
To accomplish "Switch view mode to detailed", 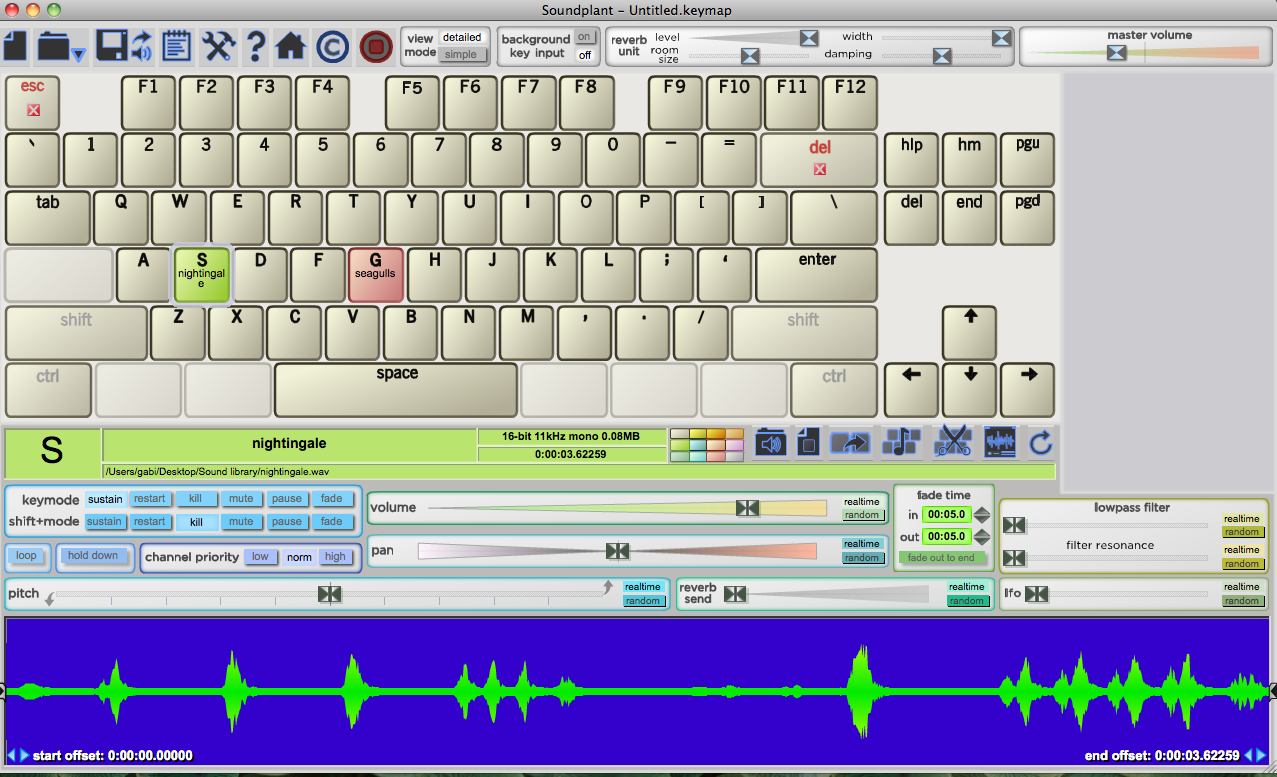I will (x=462, y=38).
